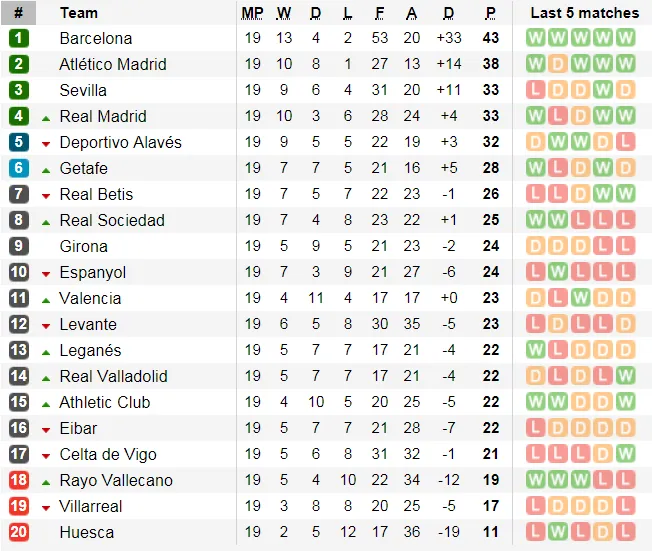The image size is (652, 551).
Task: Open the Atlético Madrid team link
Action: point(113,64)
